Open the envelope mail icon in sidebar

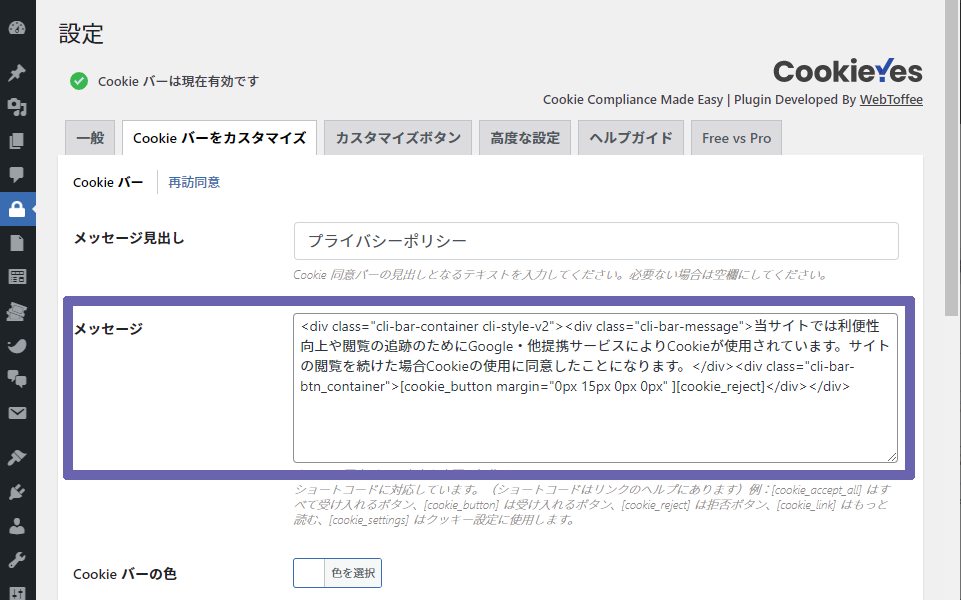[17, 412]
